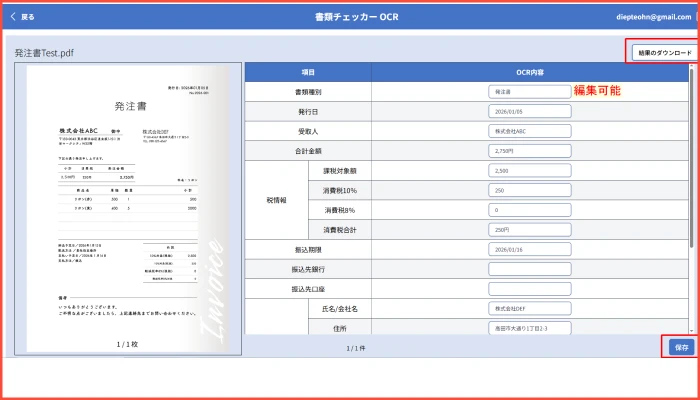The image size is (700, 400).
Task: Click the 発行日 date field
Action: pyautogui.click(x=529, y=111)
